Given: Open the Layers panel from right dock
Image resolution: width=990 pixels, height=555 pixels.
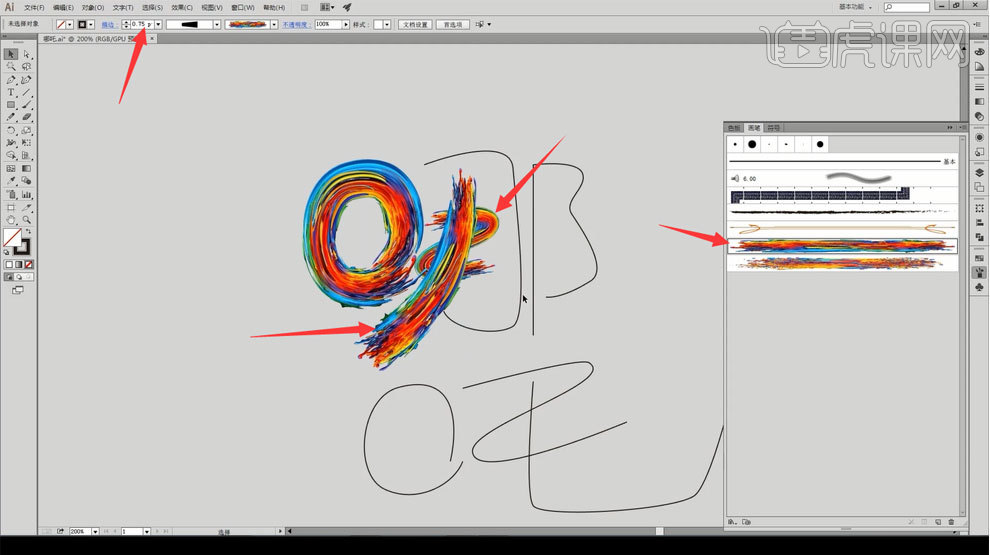Looking at the screenshot, I should (x=979, y=172).
